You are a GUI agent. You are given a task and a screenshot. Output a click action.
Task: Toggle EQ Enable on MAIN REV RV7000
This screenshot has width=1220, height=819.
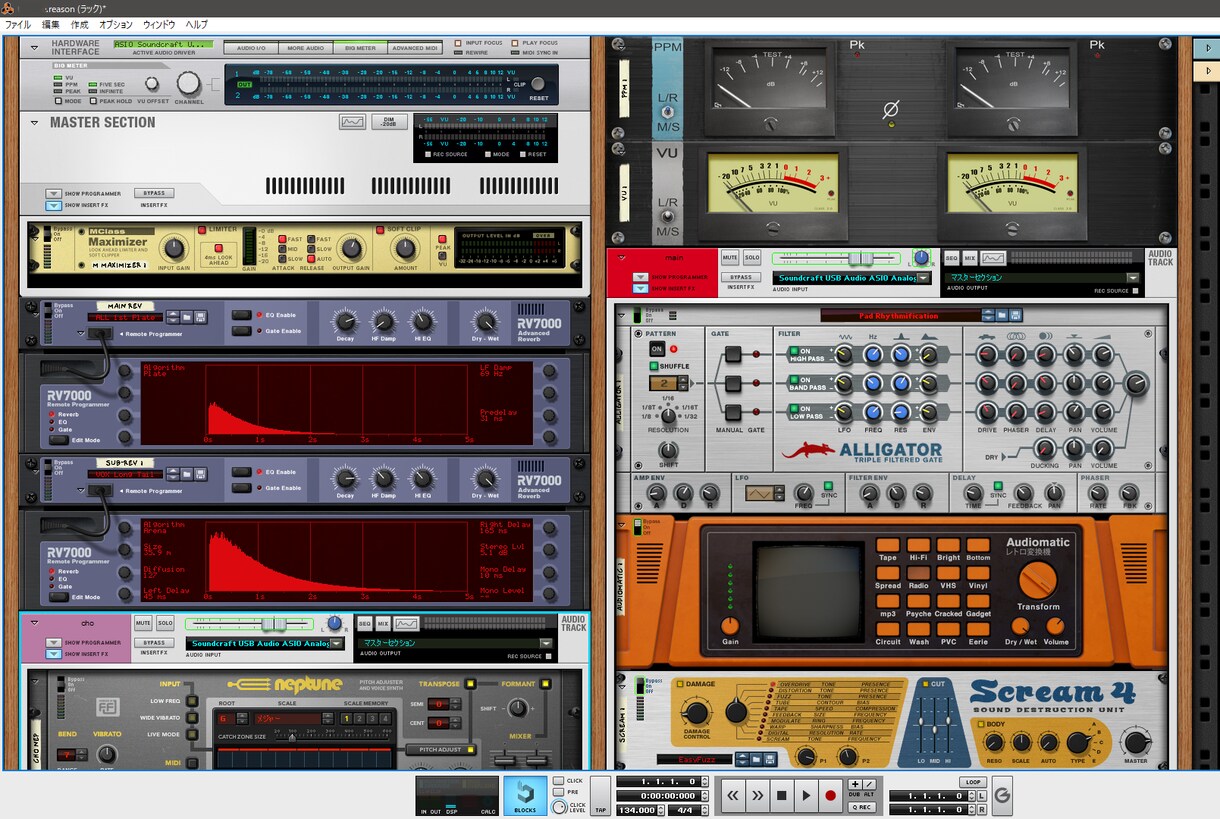[241, 315]
